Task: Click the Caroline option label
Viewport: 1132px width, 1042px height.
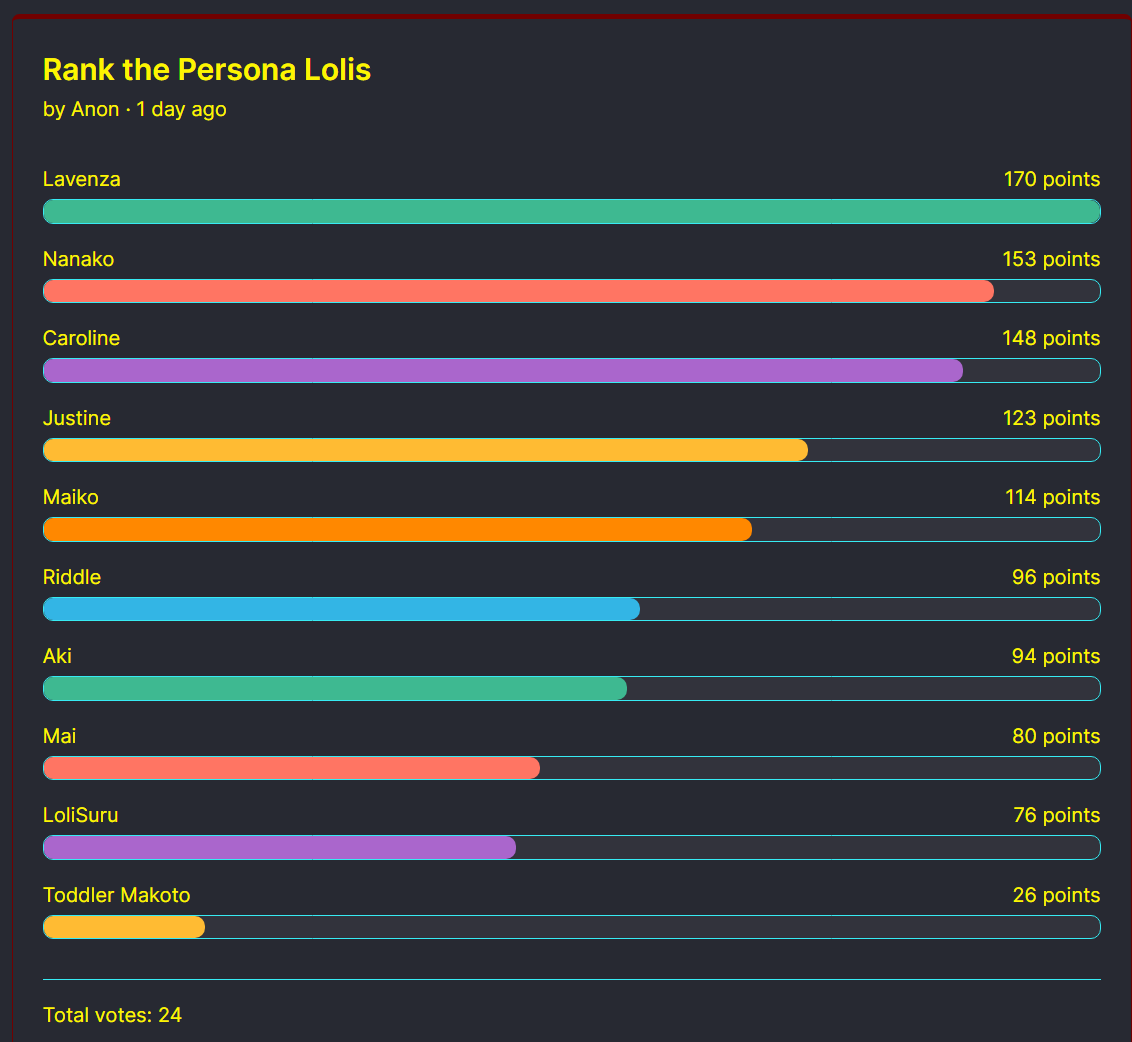Action: click(x=82, y=339)
